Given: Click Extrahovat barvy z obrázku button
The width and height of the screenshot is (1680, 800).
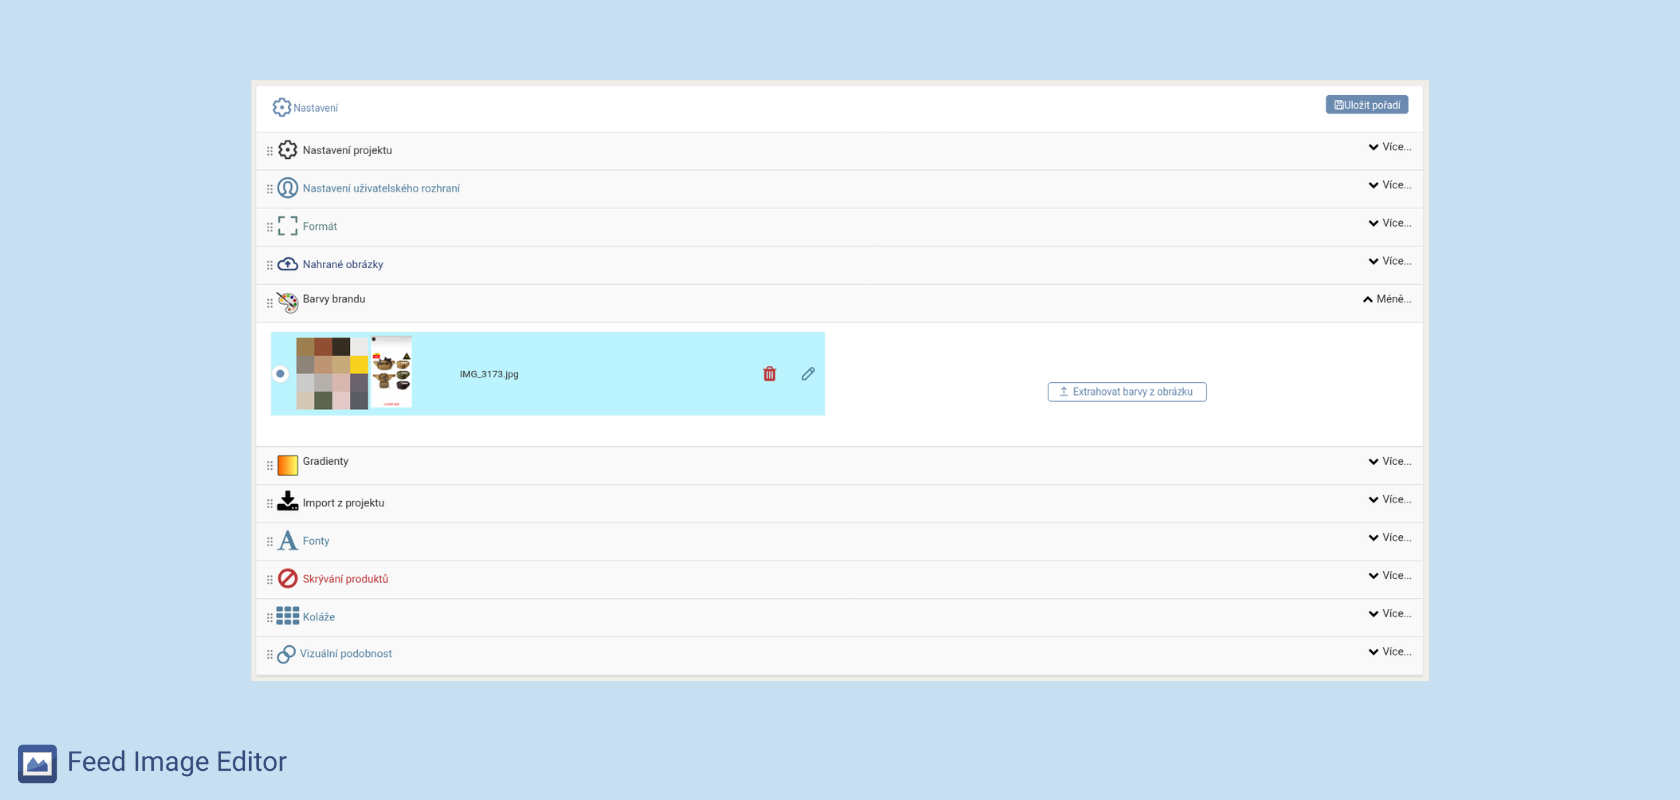Looking at the screenshot, I should [x=1127, y=392].
